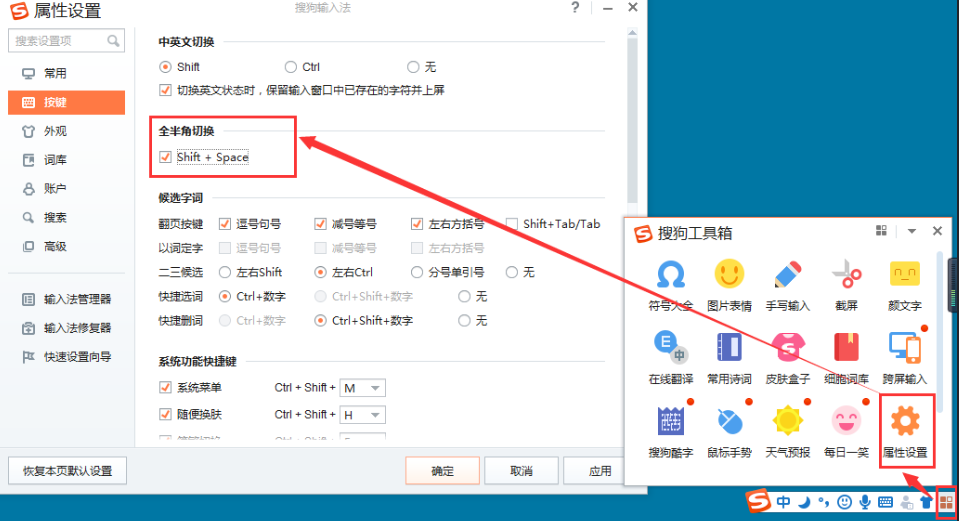Select Ctrl+数字 for 快捷选词
Screen dimensions: 959x521
click(225, 297)
